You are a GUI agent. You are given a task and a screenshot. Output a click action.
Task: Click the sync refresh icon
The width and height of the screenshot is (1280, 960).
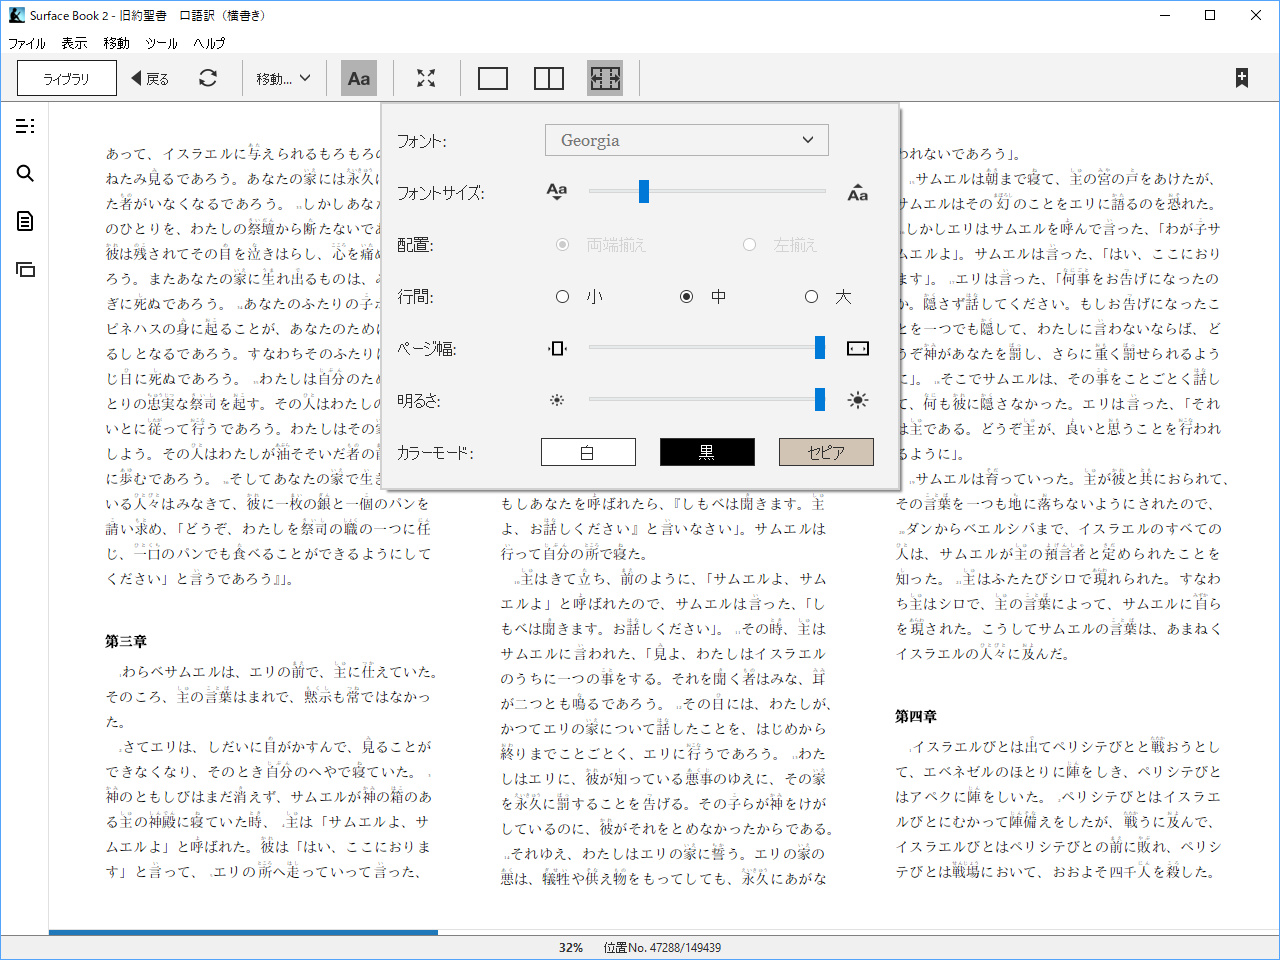[x=208, y=78]
